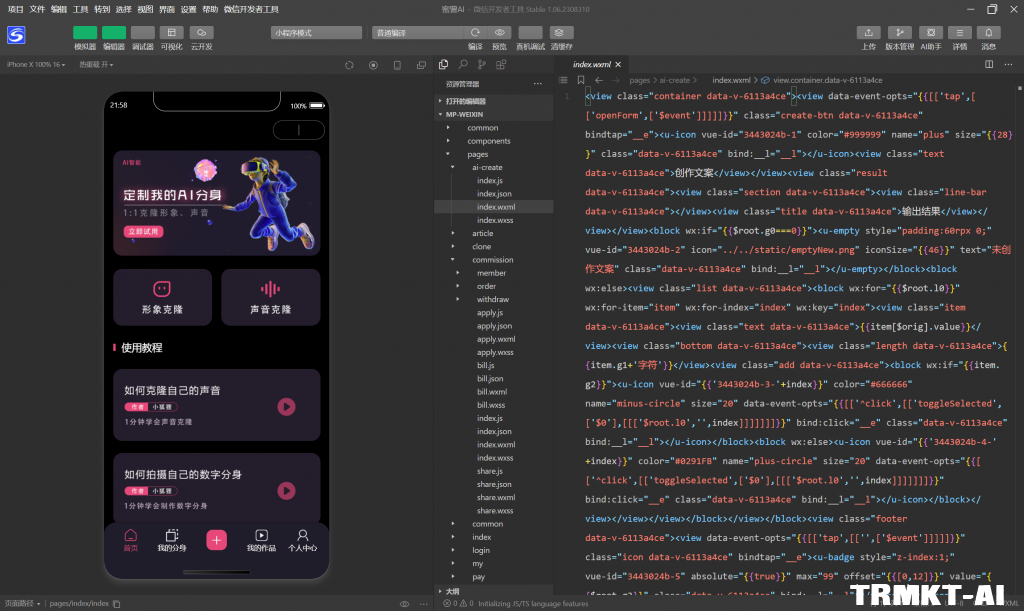The image size is (1024, 611).
Task: Click the play icon on voice clone tutorial
Action: (x=287, y=406)
